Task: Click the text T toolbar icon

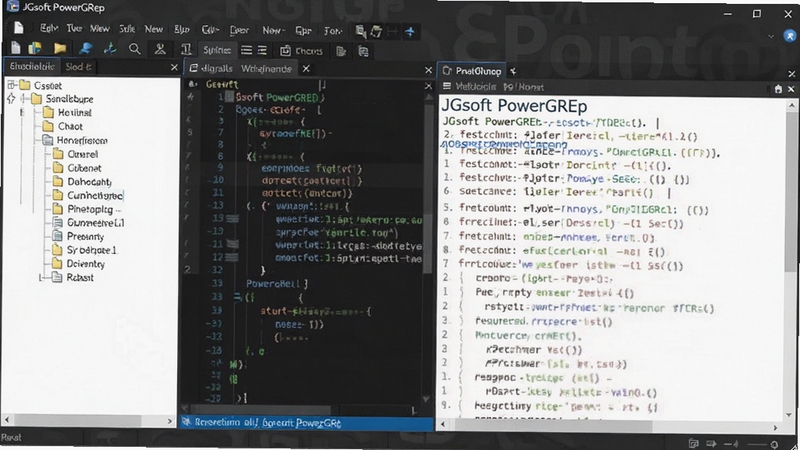Action: (x=186, y=49)
